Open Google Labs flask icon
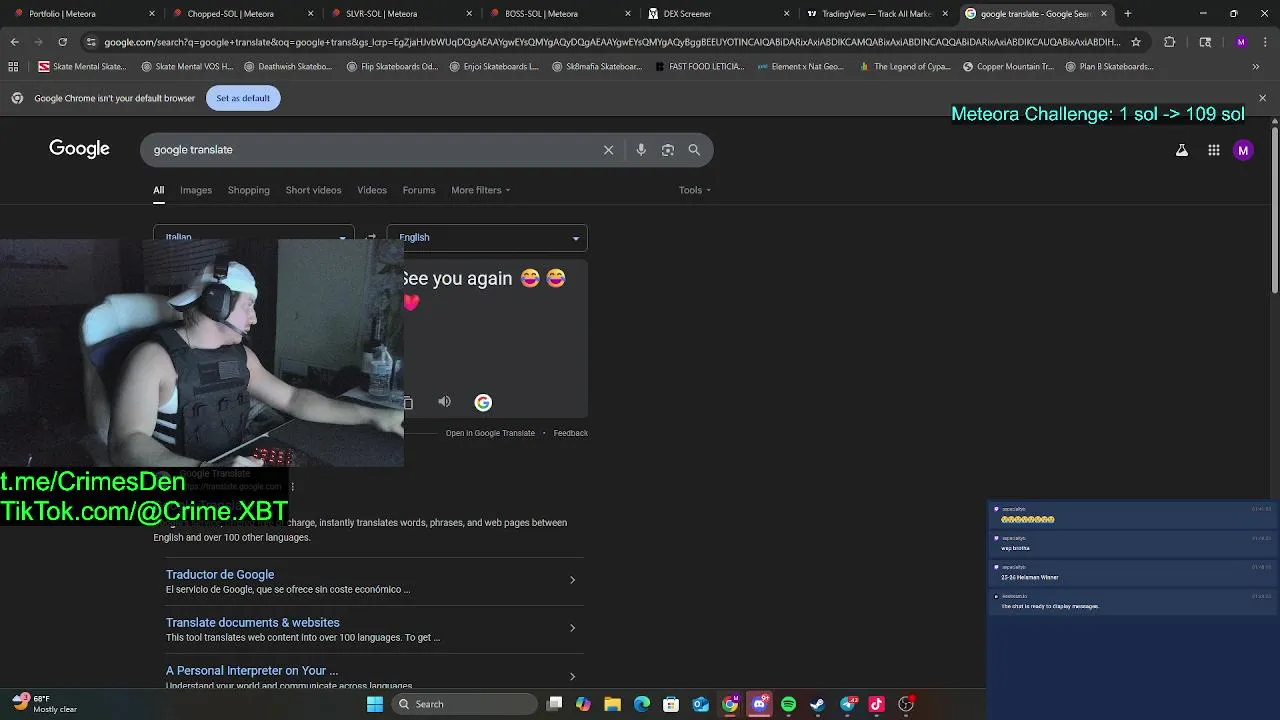1280x720 pixels. [x=1182, y=150]
